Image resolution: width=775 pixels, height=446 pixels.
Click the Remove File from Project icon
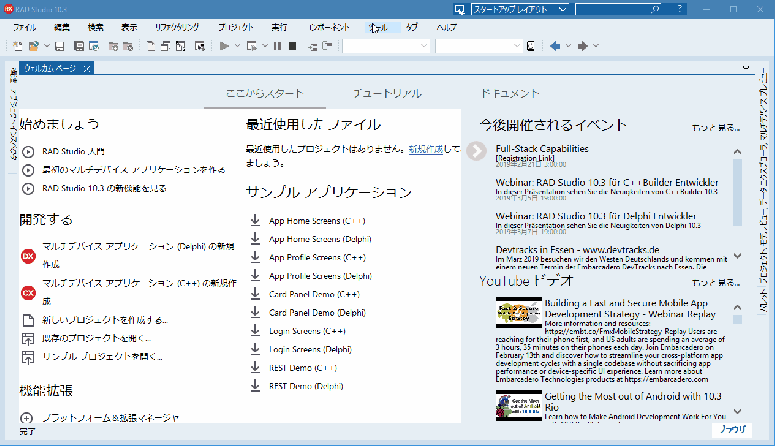coord(128,46)
